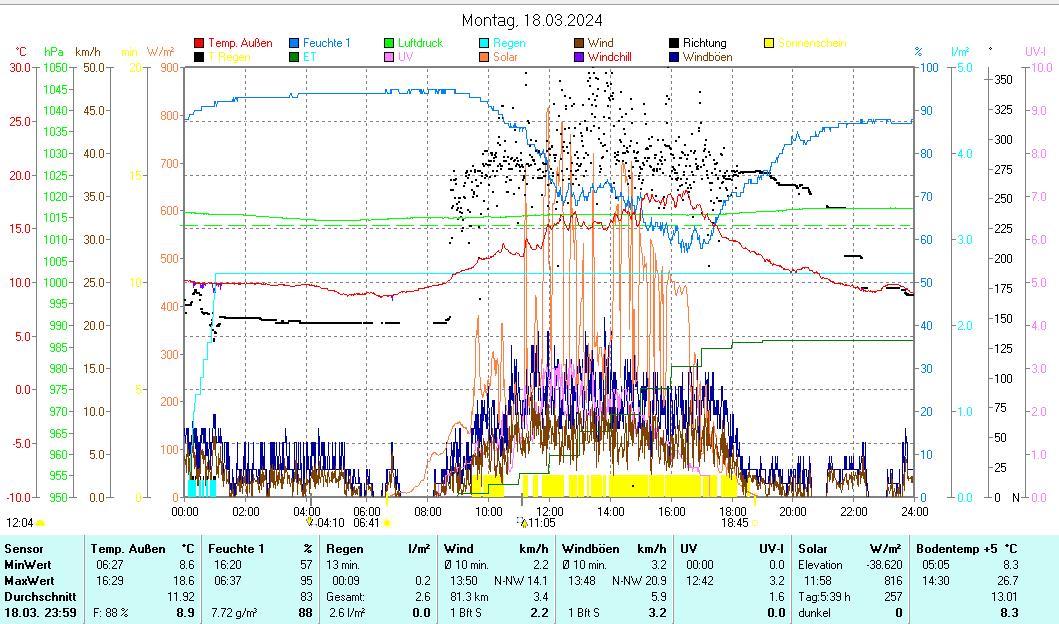Click the 7.72 g/m³ absolute humidity value

pos(234,613)
